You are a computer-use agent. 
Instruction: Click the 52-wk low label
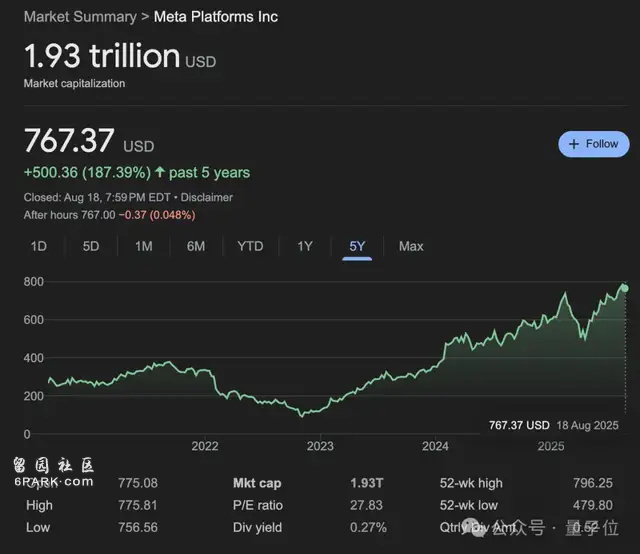(469, 505)
